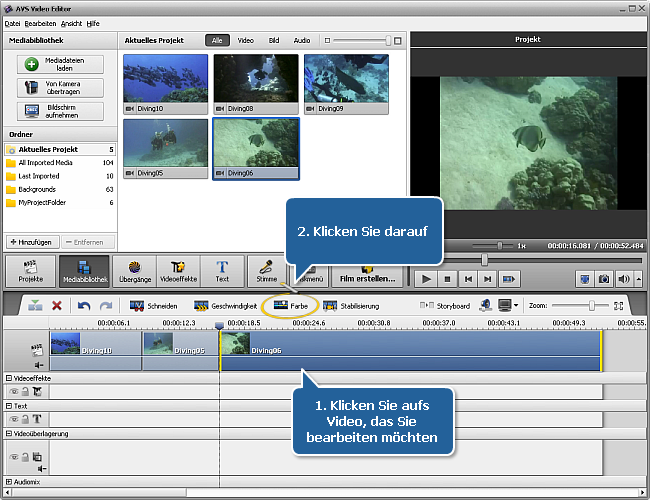Screen dimensions: 650x500
Task: Delete selected item with red X
Action: 57,305
